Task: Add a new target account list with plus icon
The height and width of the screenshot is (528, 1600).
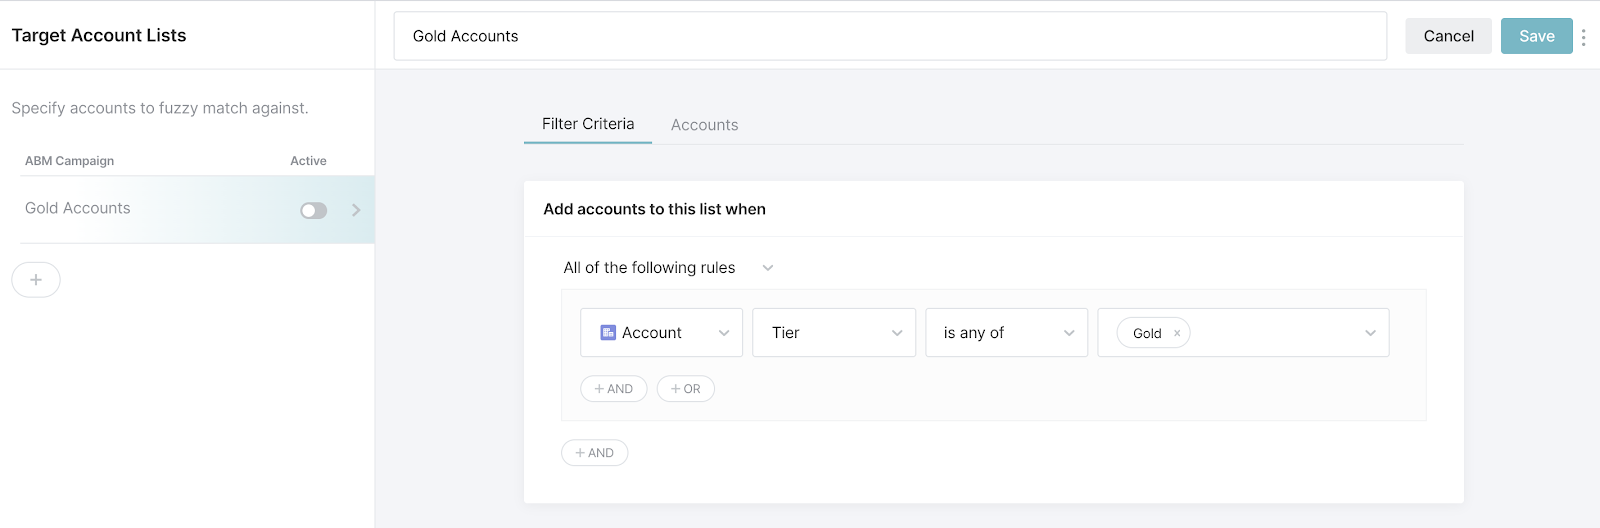Action: click(x=36, y=280)
